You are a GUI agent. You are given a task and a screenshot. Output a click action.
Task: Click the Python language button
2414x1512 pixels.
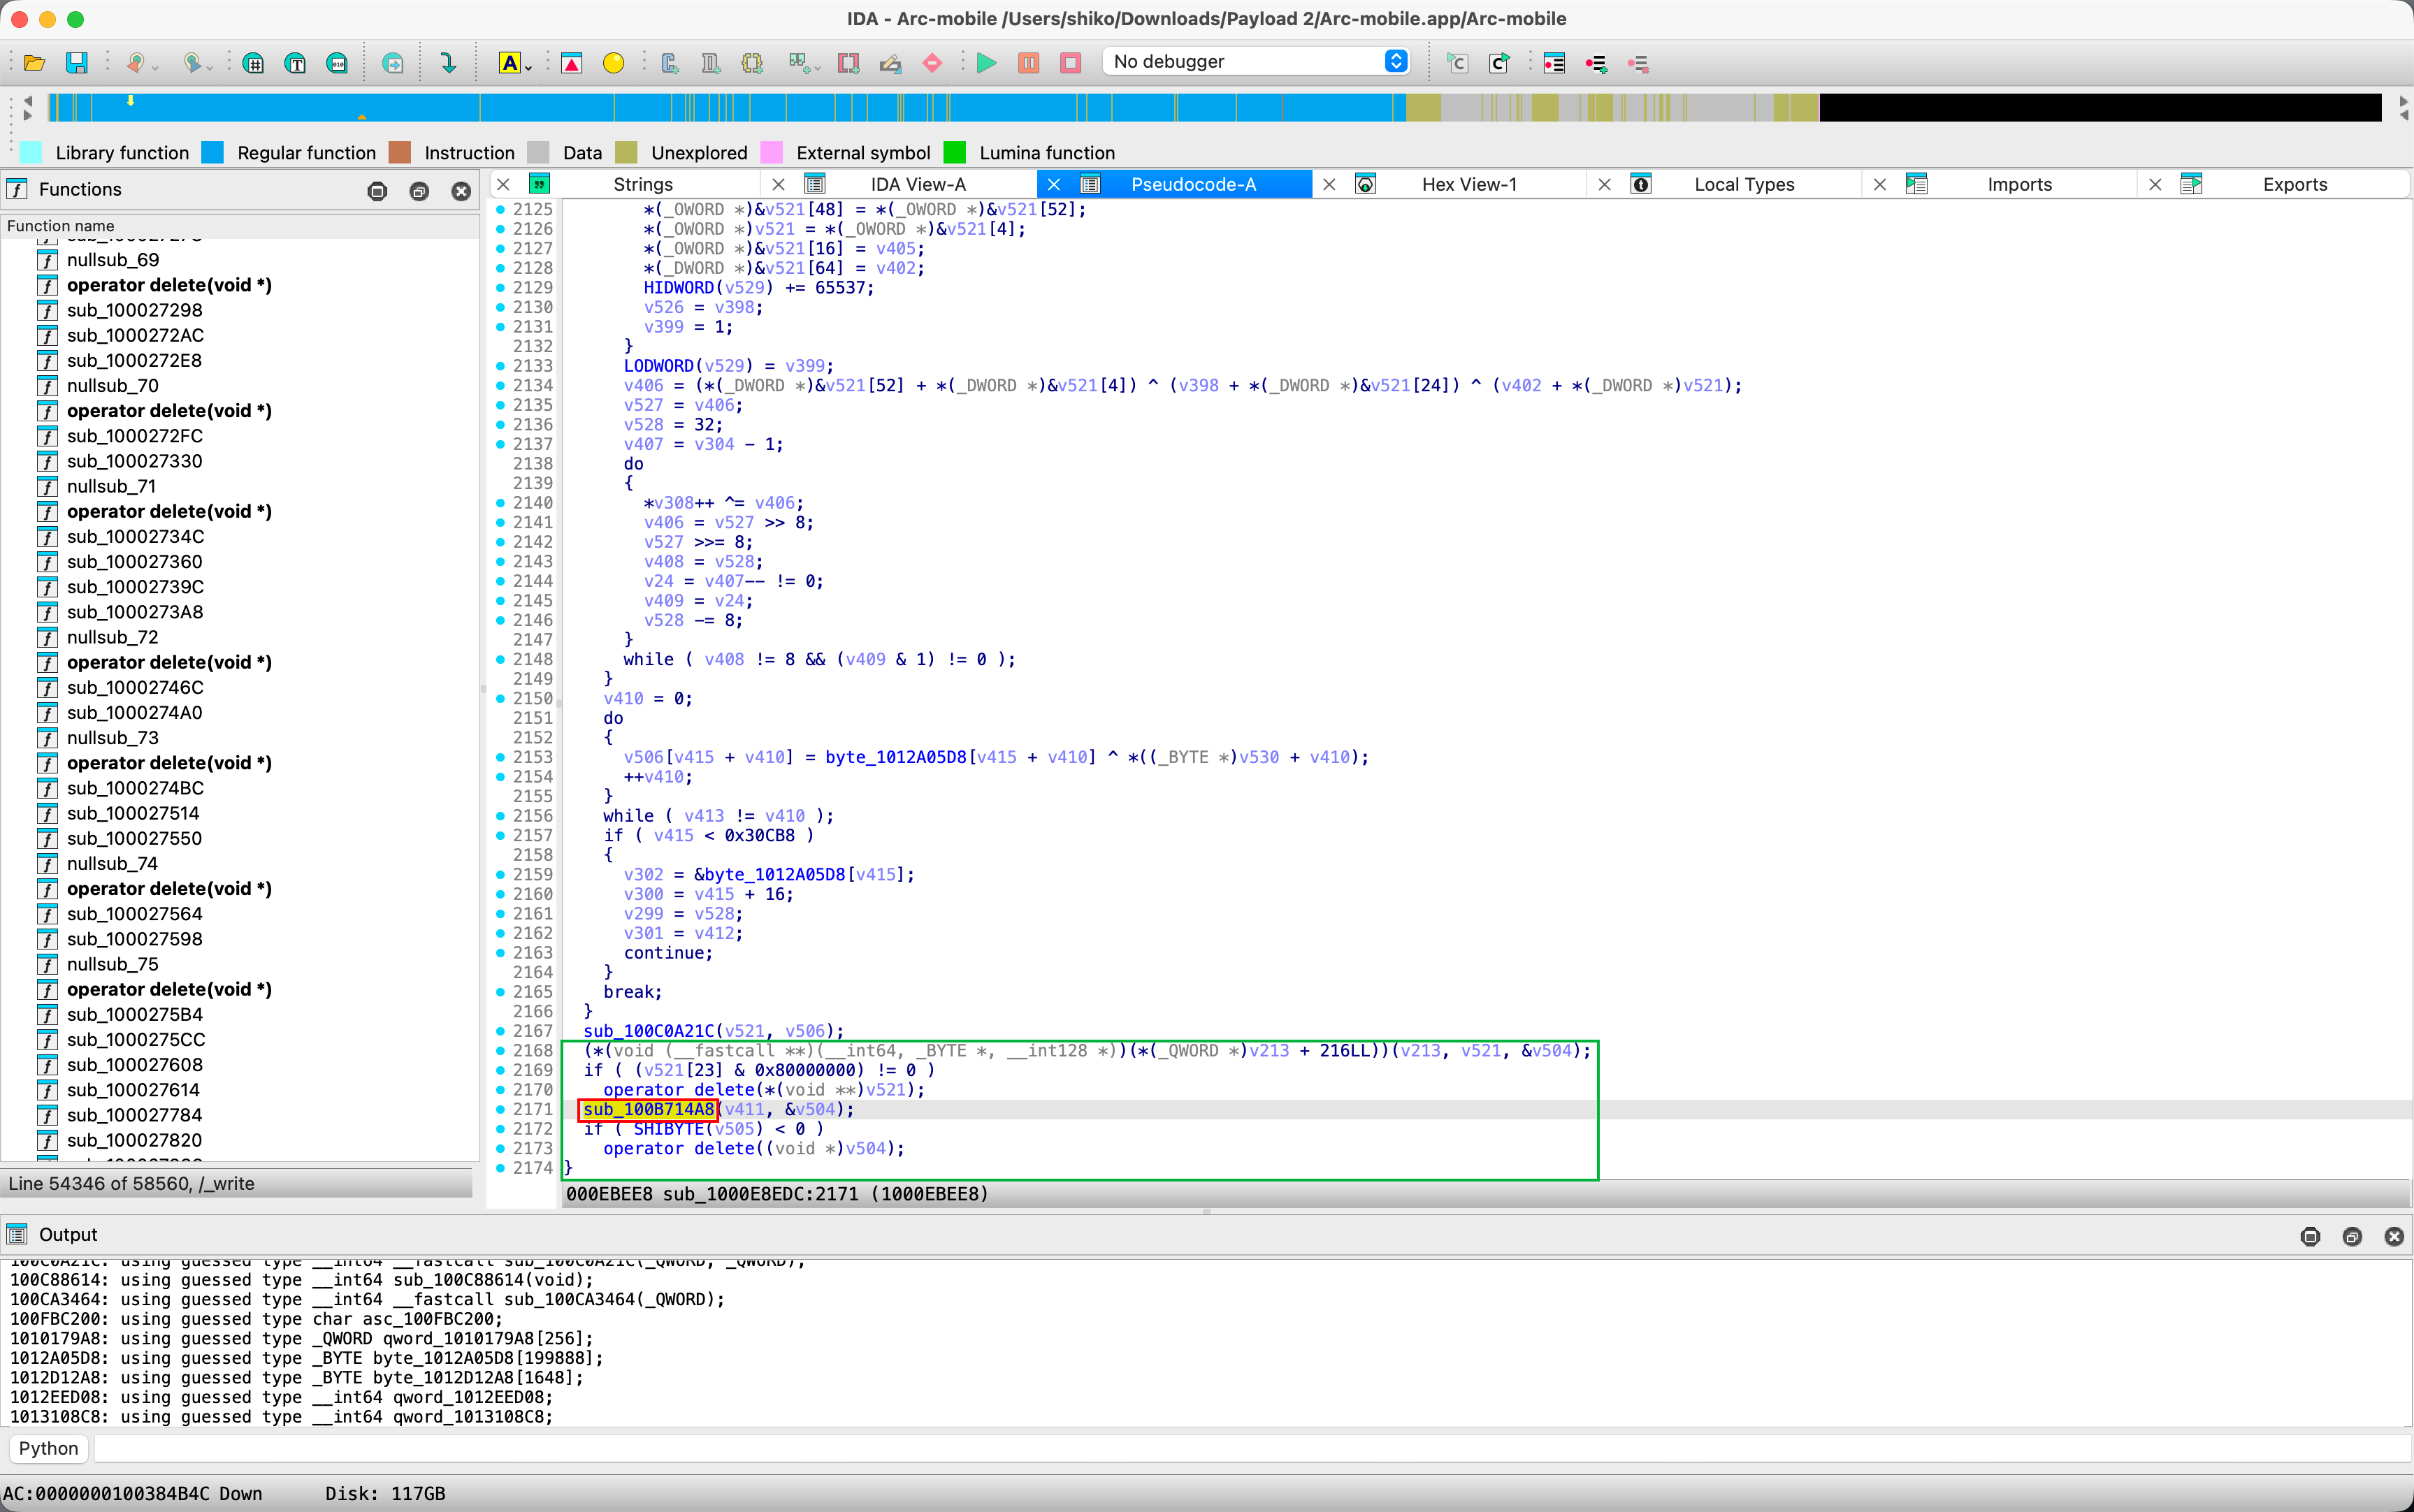click(48, 1447)
